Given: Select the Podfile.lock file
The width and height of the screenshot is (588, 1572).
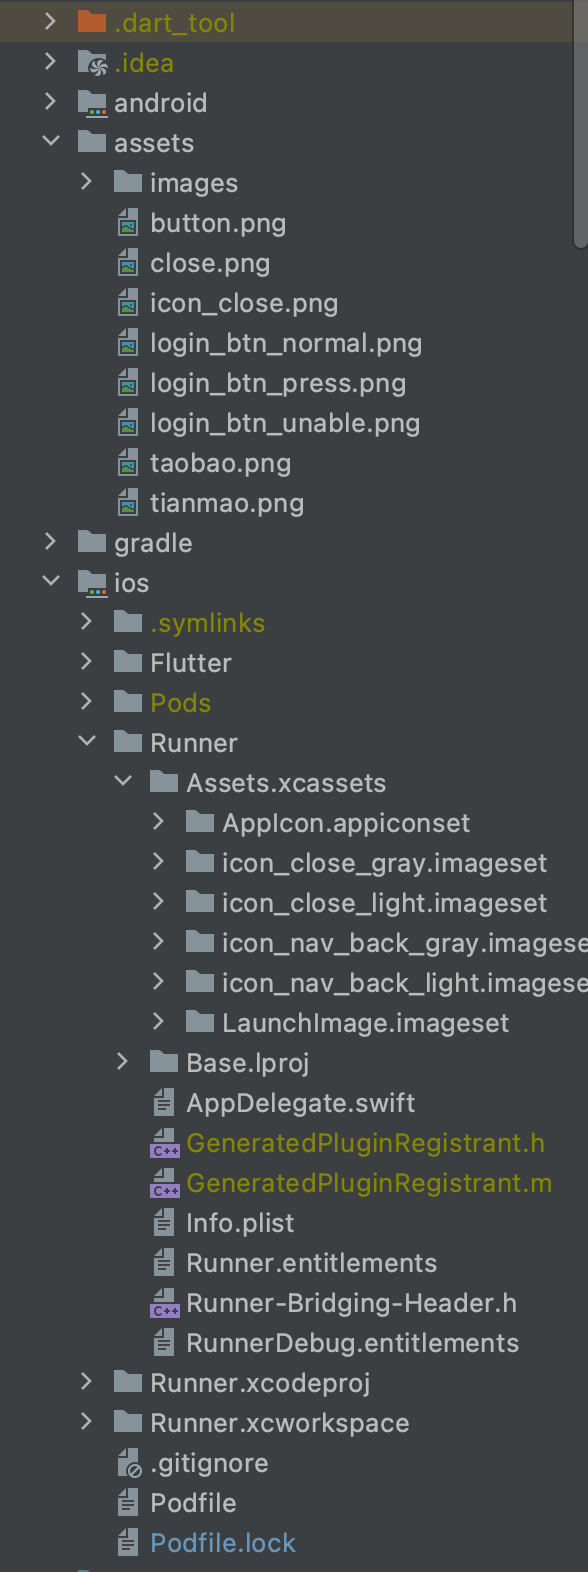Looking at the screenshot, I should click(222, 1542).
